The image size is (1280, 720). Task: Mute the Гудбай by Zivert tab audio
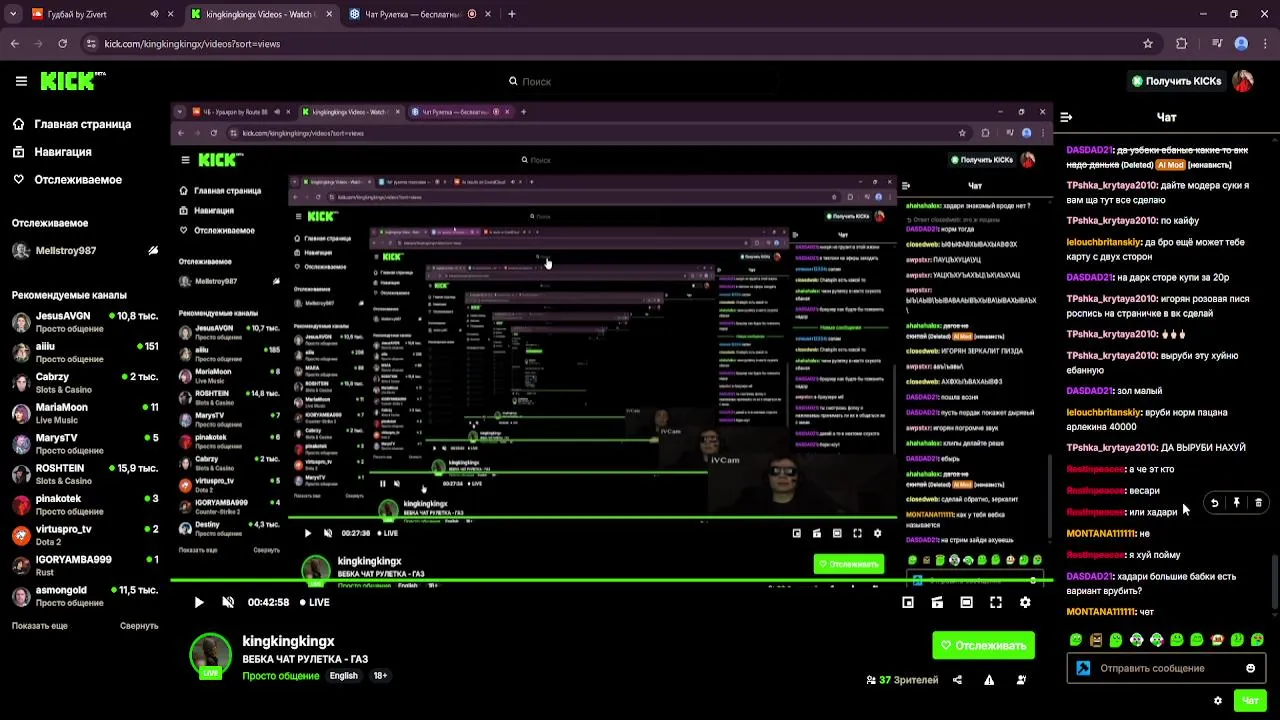tap(154, 14)
